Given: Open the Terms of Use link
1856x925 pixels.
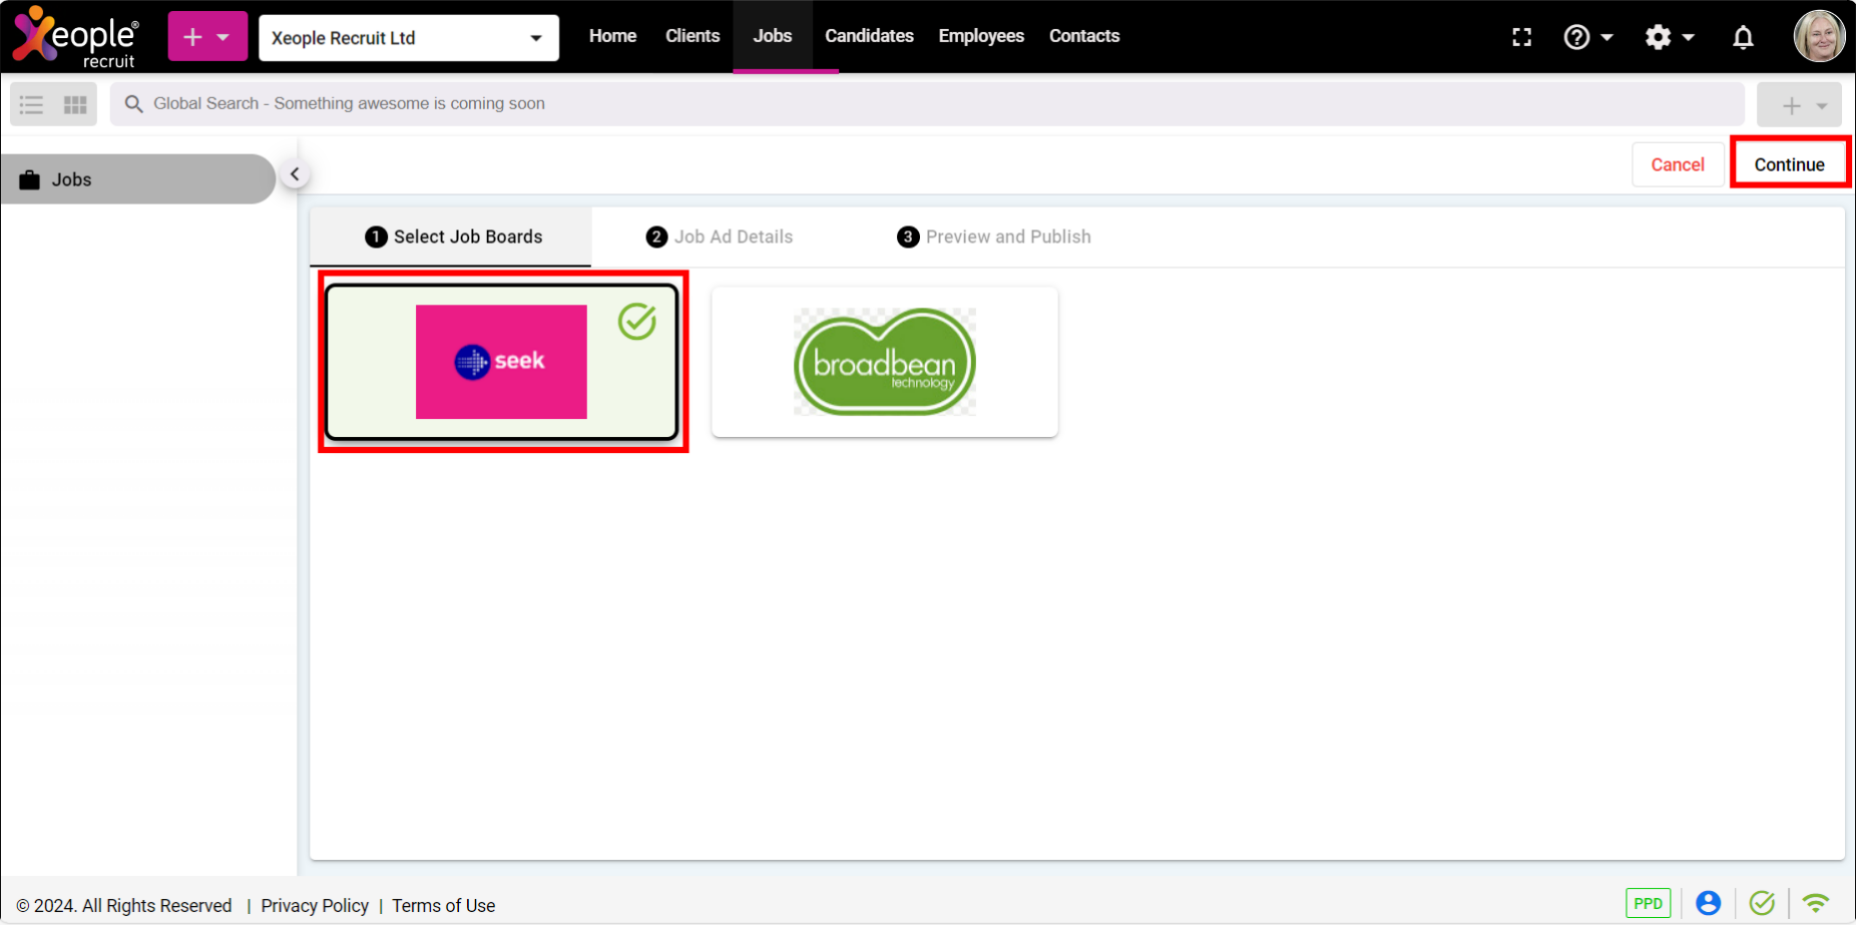Looking at the screenshot, I should tap(443, 906).
